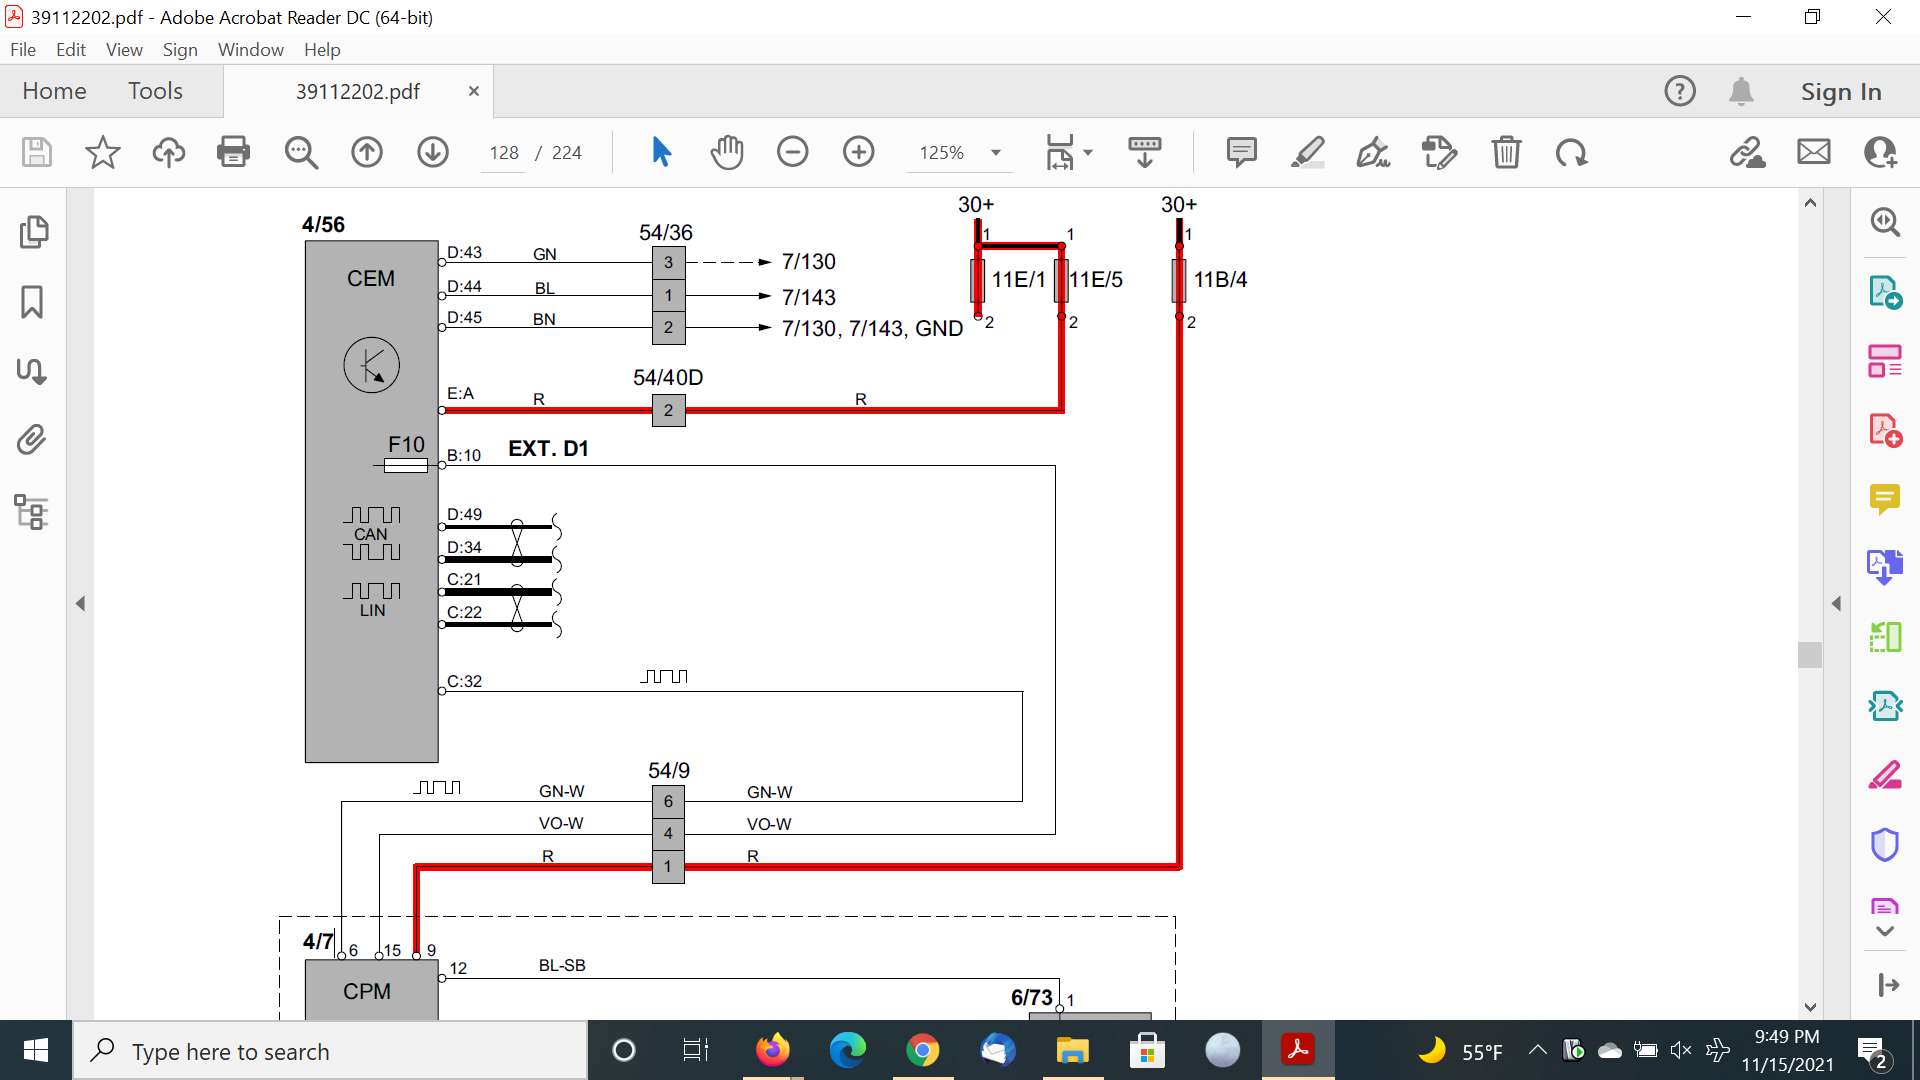Rotate the page view
This screenshot has width=1920, height=1080.
click(1571, 152)
